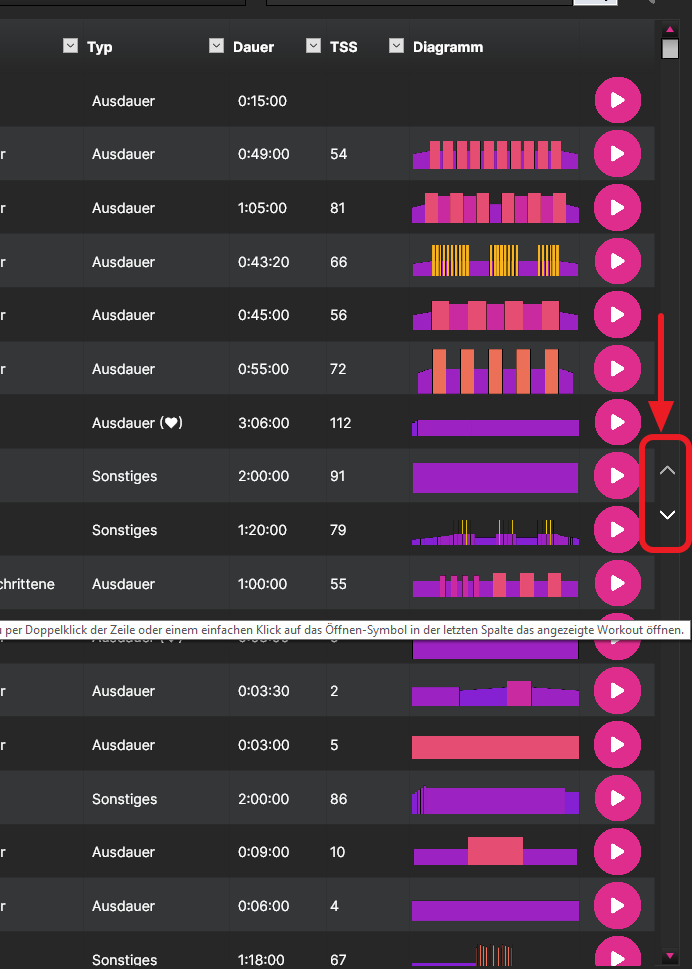Select the diagram of the 1:05:00 workout
This screenshot has height=969, width=692.
click(x=496, y=208)
